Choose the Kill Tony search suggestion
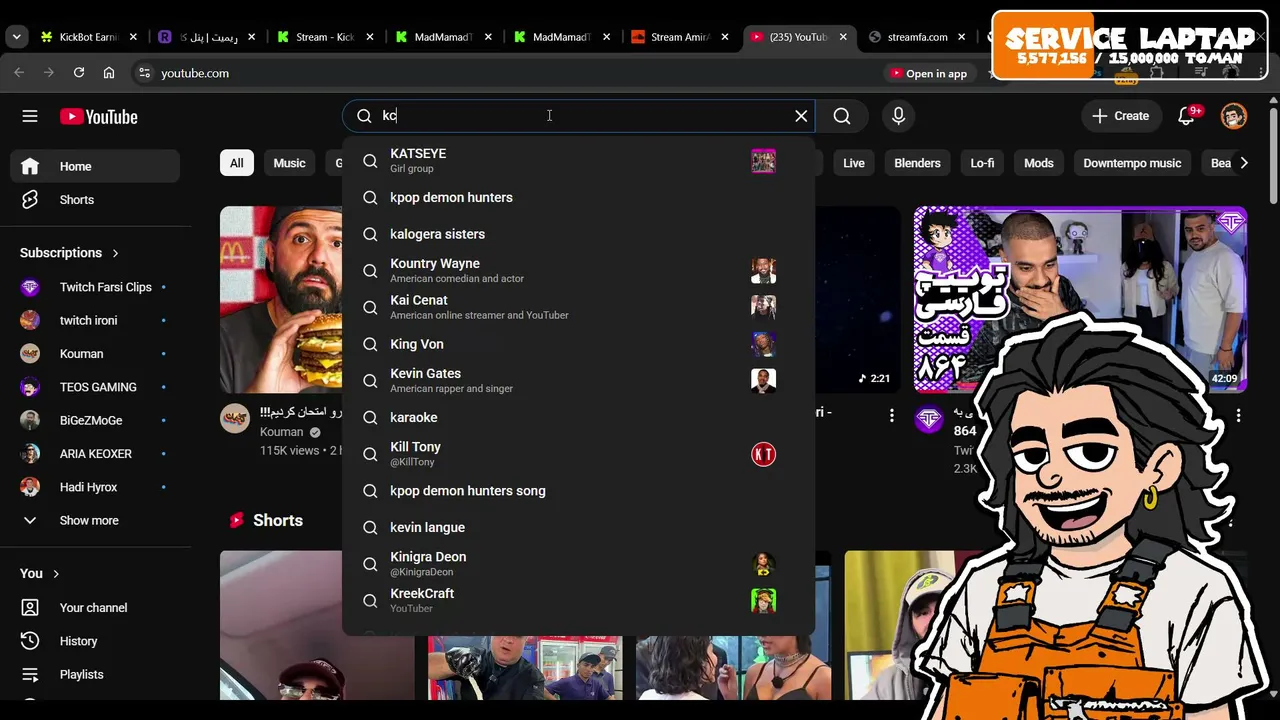Image resolution: width=1280 pixels, height=720 pixels. [578, 454]
